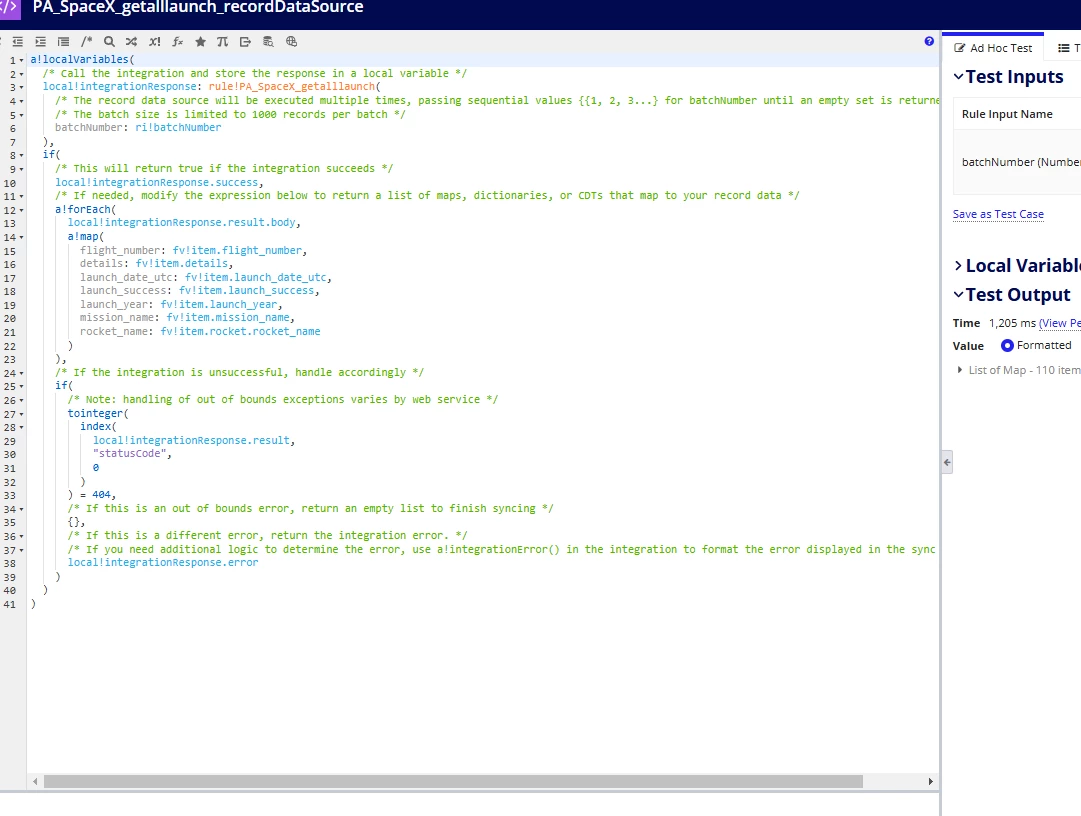
Task: Click the outdent code toolbar icon
Action: pos(17,42)
